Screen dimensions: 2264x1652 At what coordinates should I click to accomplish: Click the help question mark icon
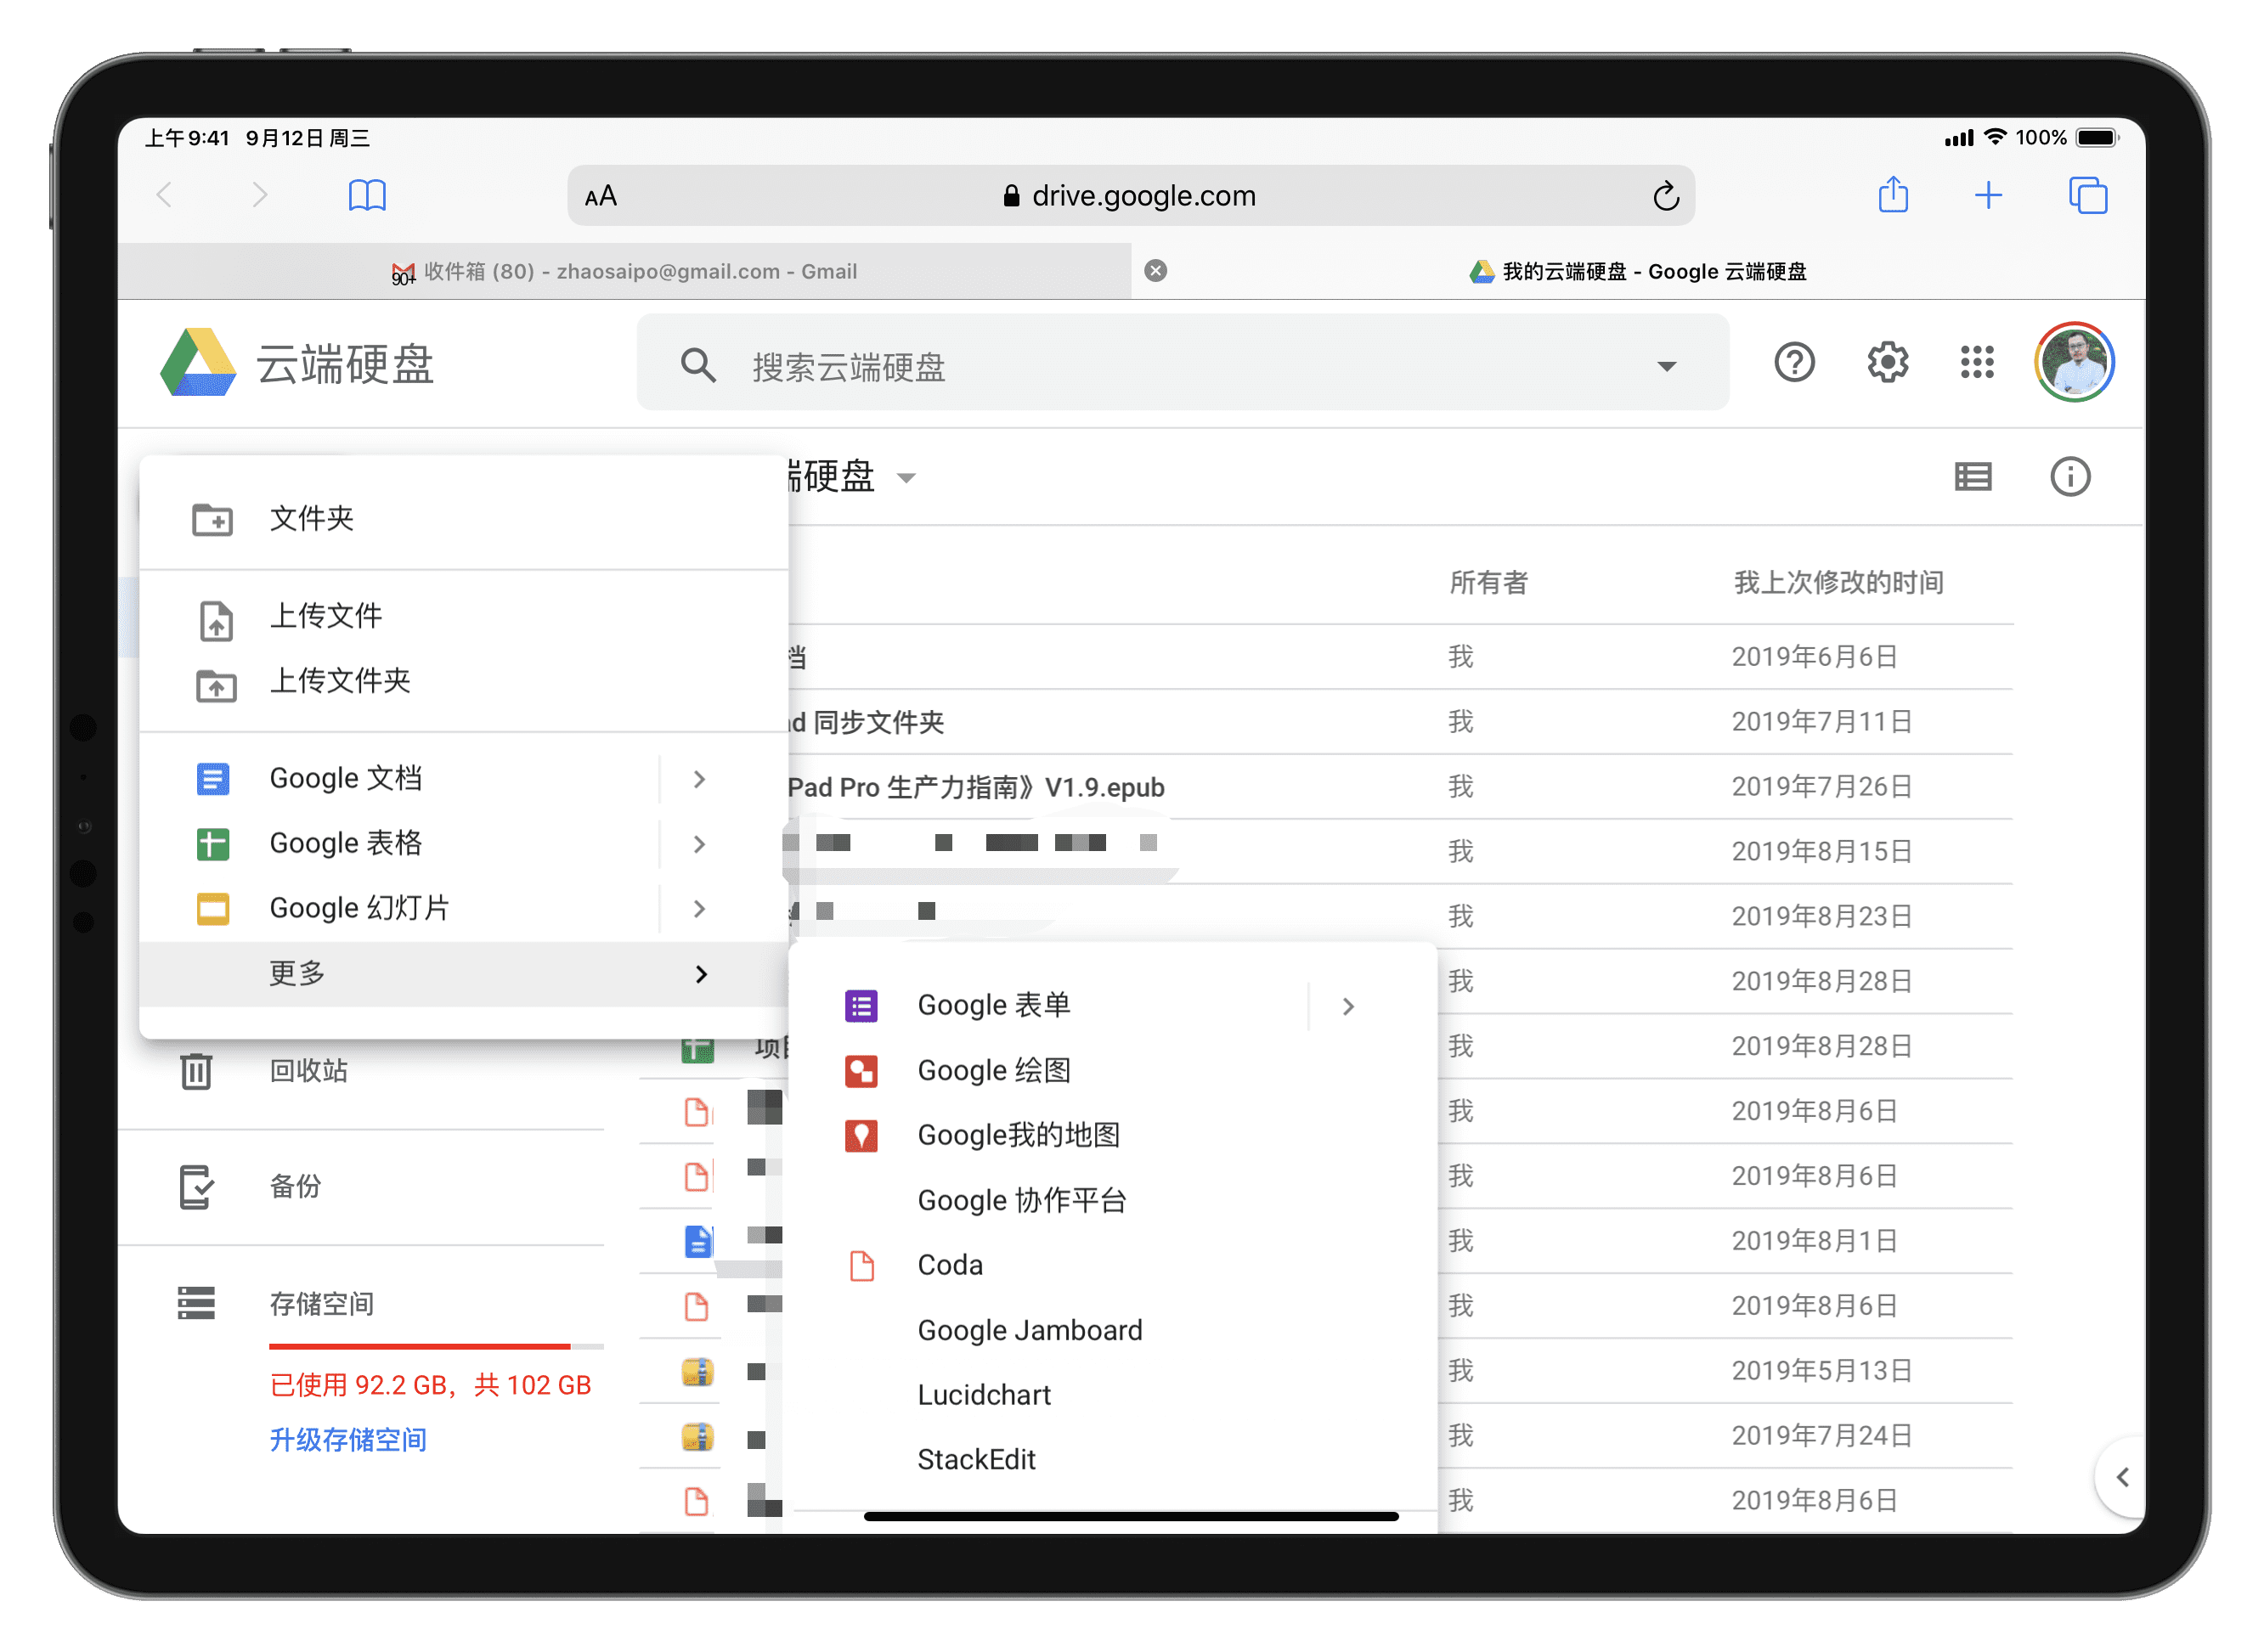1794,362
